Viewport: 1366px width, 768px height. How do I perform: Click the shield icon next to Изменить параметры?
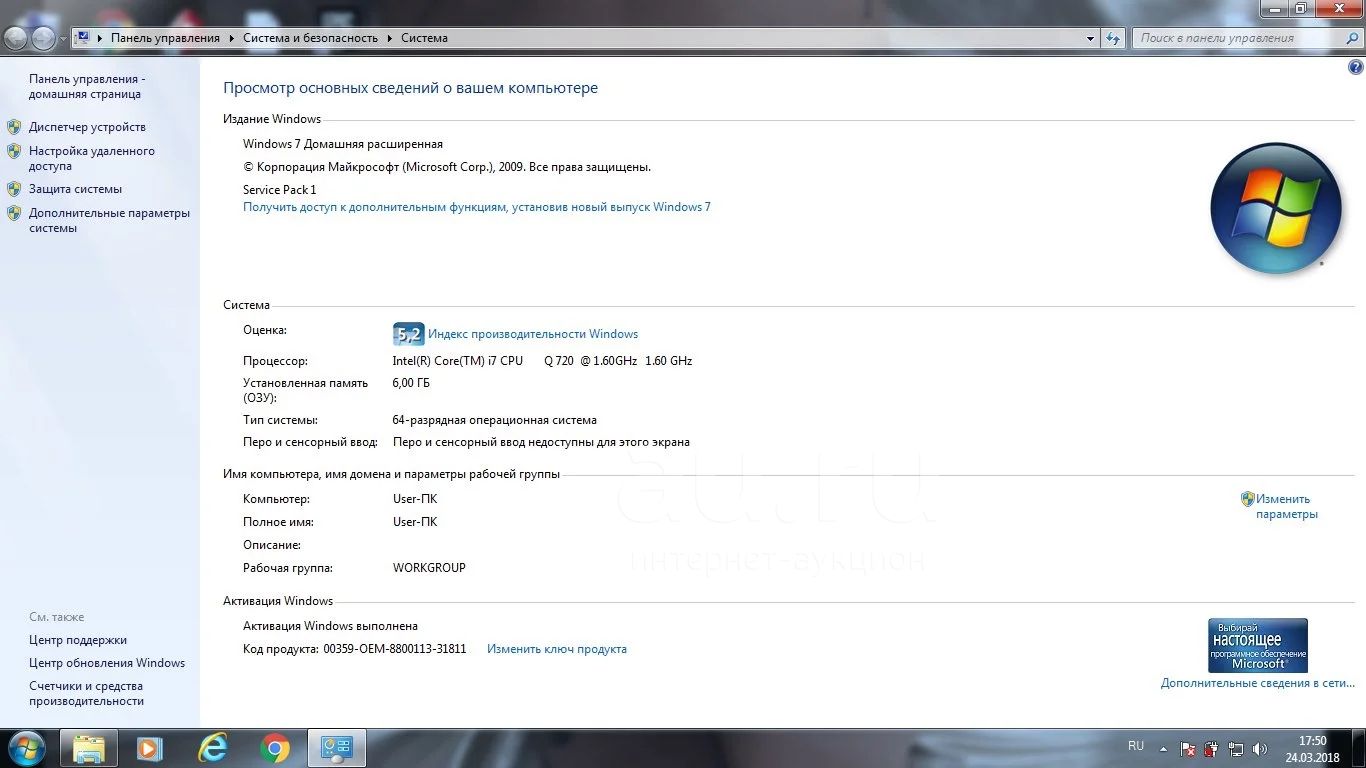click(x=1247, y=499)
